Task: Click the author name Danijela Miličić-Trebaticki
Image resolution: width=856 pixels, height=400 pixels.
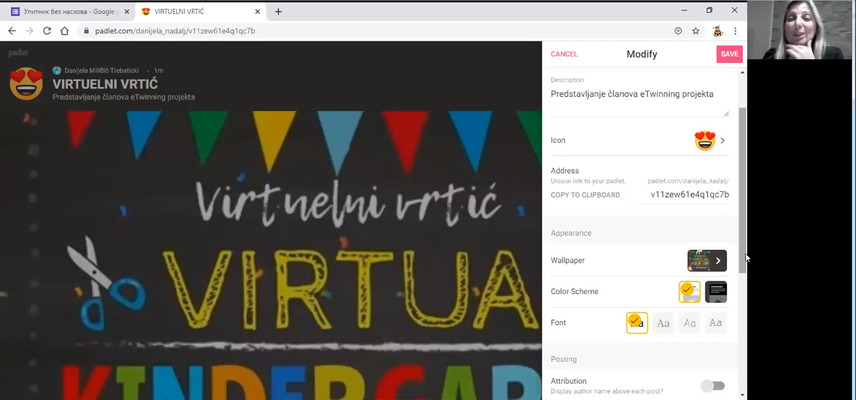Action: (x=102, y=70)
